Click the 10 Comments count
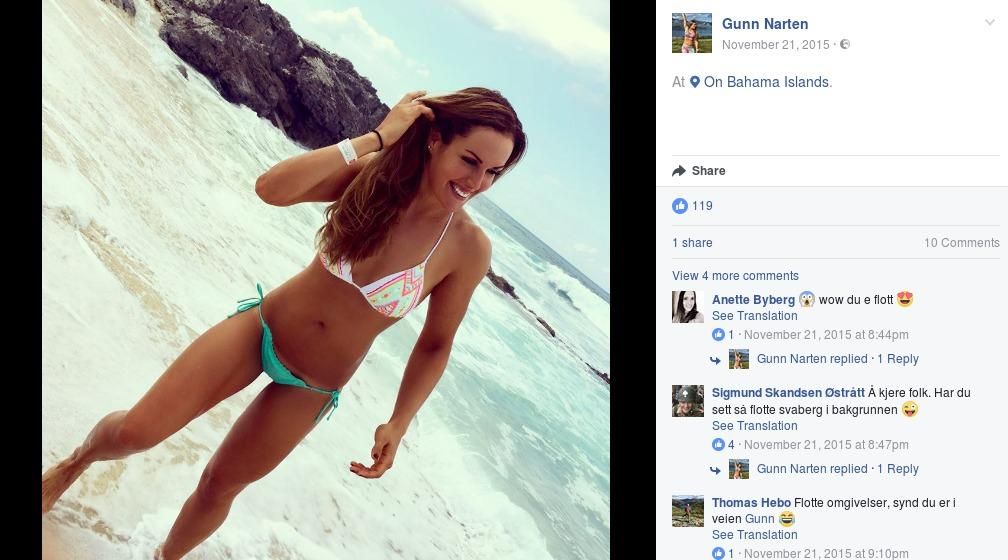This screenshot has height=560, width=1008. click(962, 243)
